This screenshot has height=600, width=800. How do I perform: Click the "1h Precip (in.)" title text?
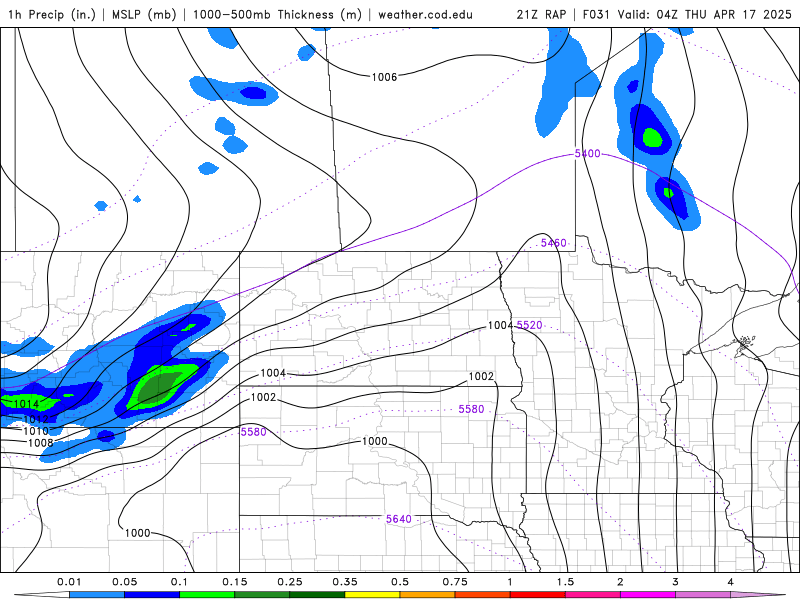(x=52, y=14)
